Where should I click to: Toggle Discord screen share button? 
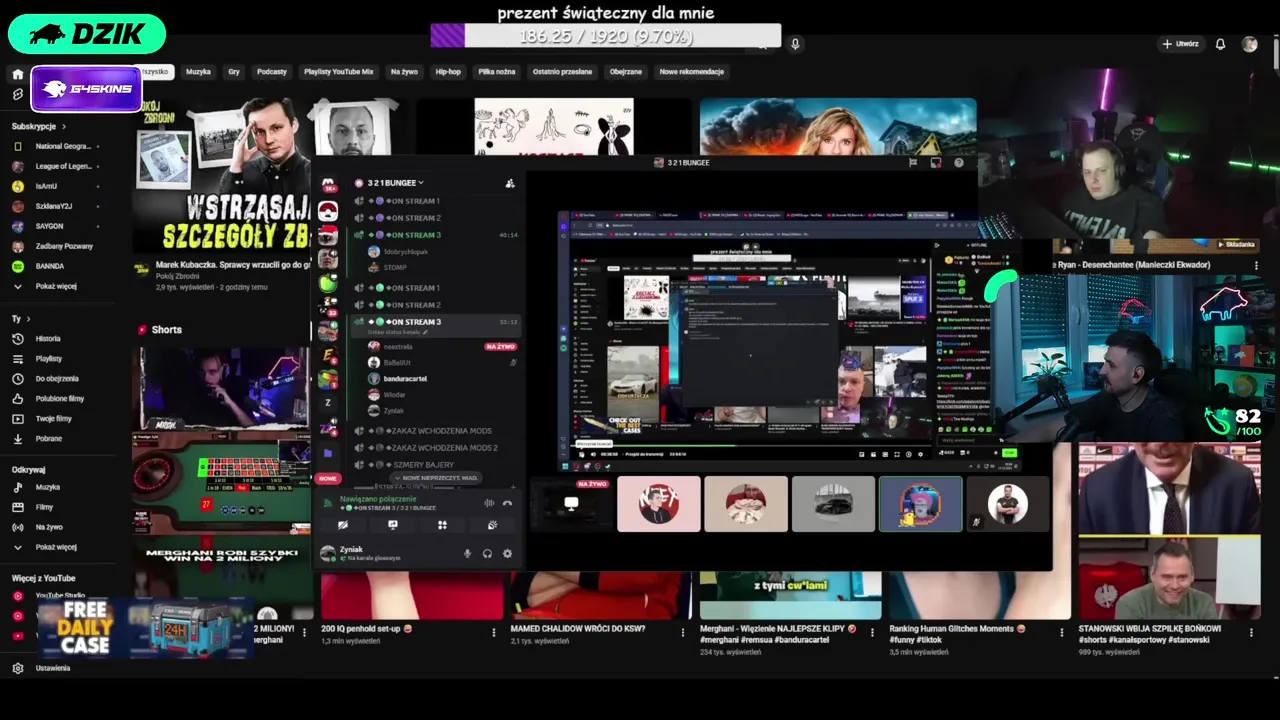[392, 525]
